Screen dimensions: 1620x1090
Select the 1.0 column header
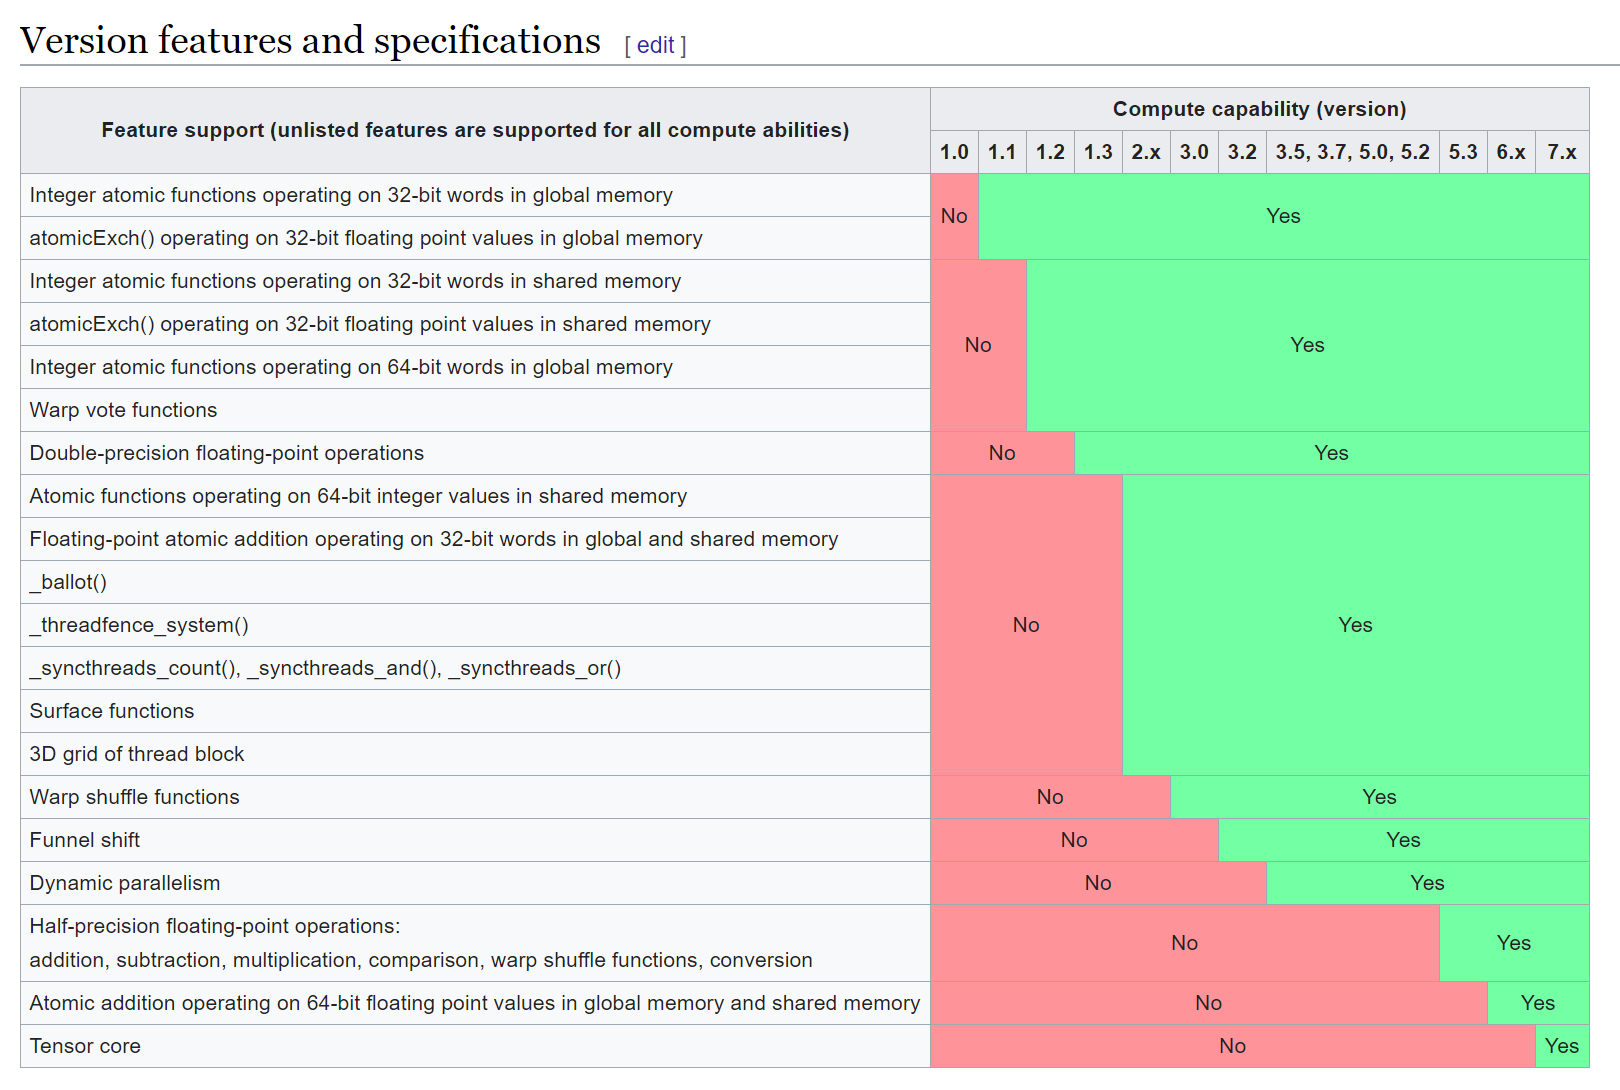(954, 151)
